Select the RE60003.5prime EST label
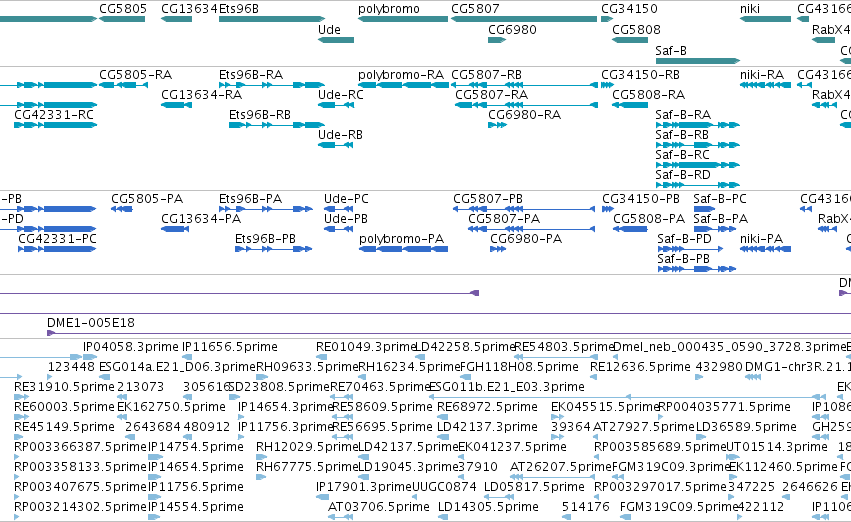Screen dimensions: 851x522 64,407
